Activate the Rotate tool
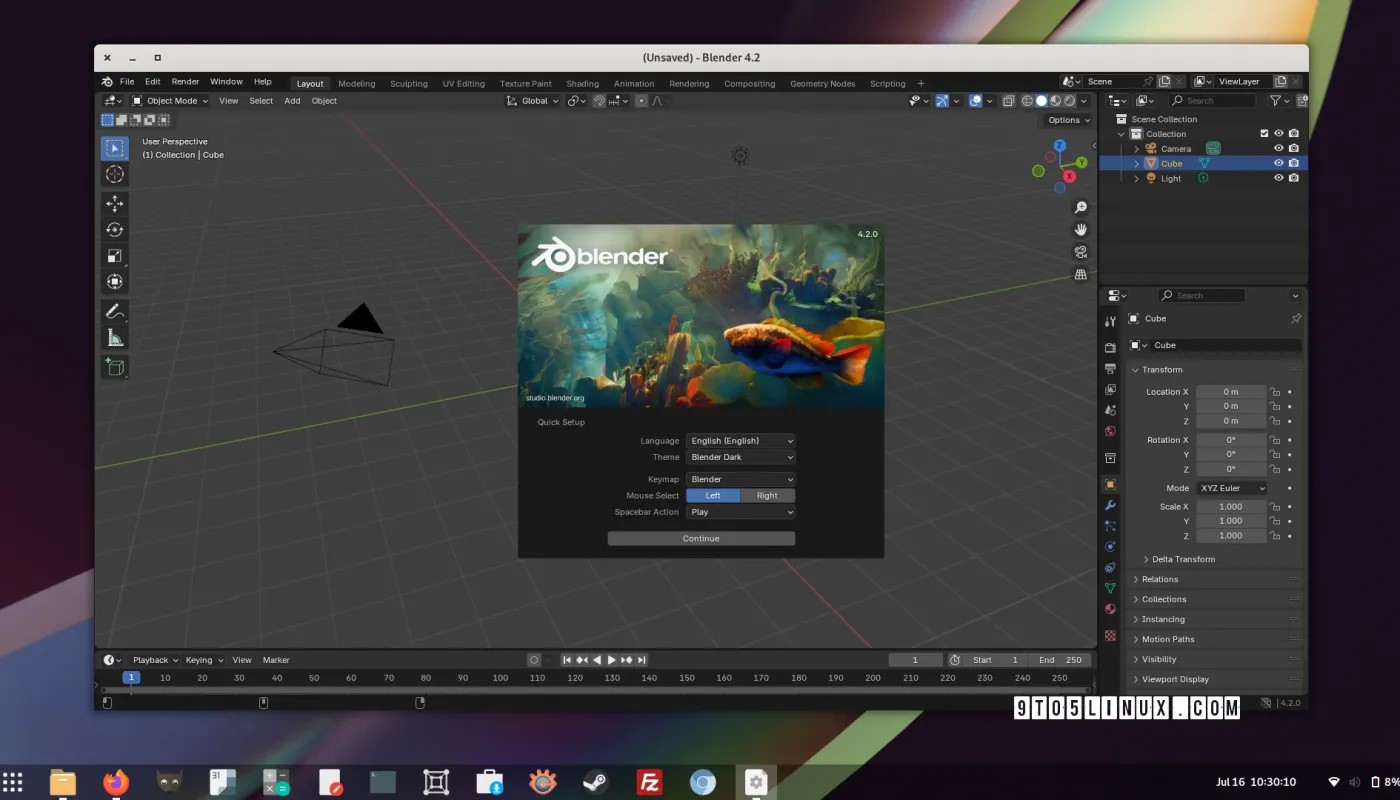1400x800 pixels. click(x=115, y=229)
